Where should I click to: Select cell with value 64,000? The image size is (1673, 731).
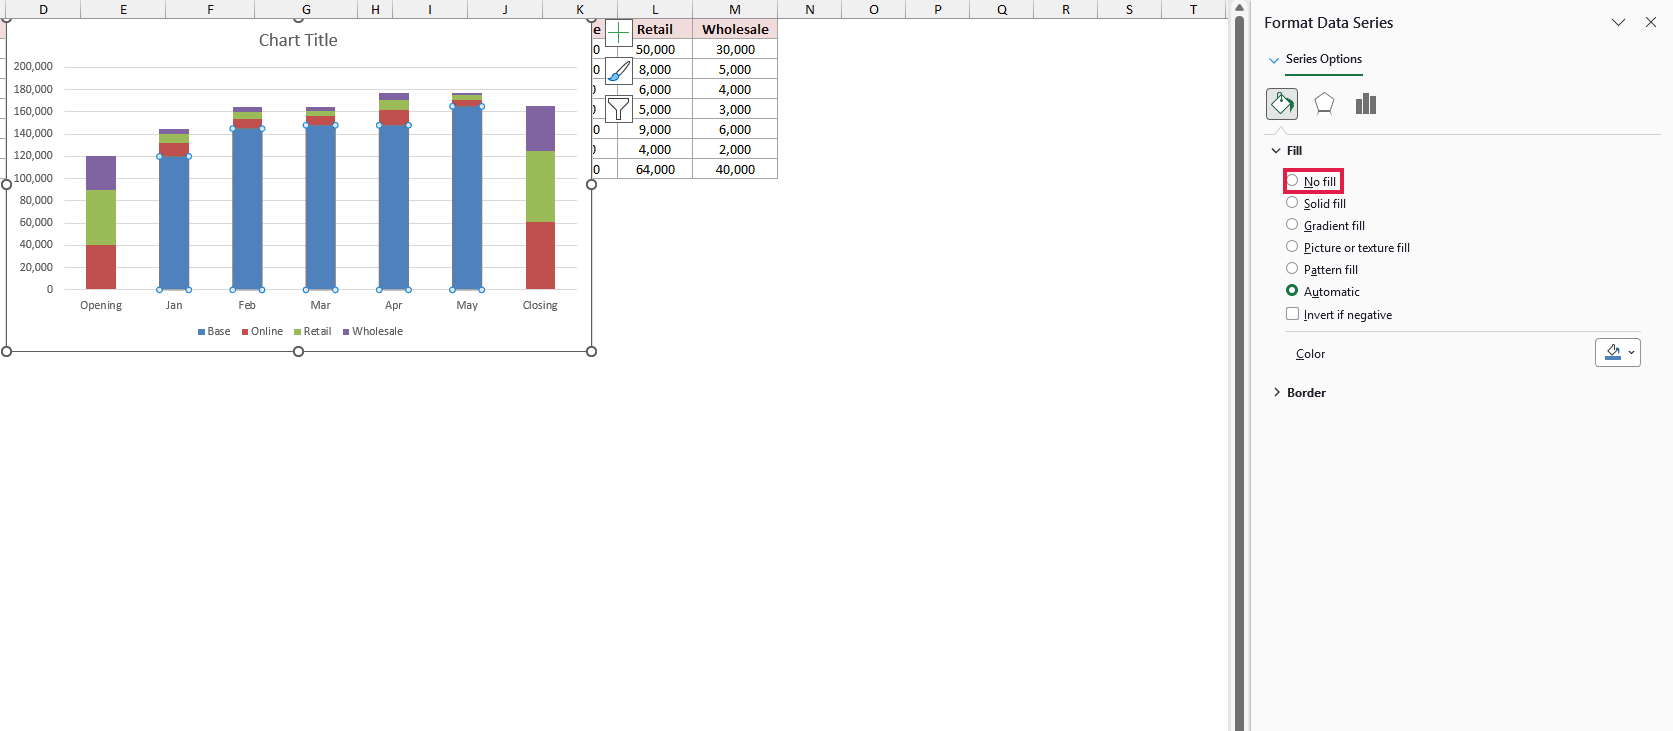click(x=655, y=169)
